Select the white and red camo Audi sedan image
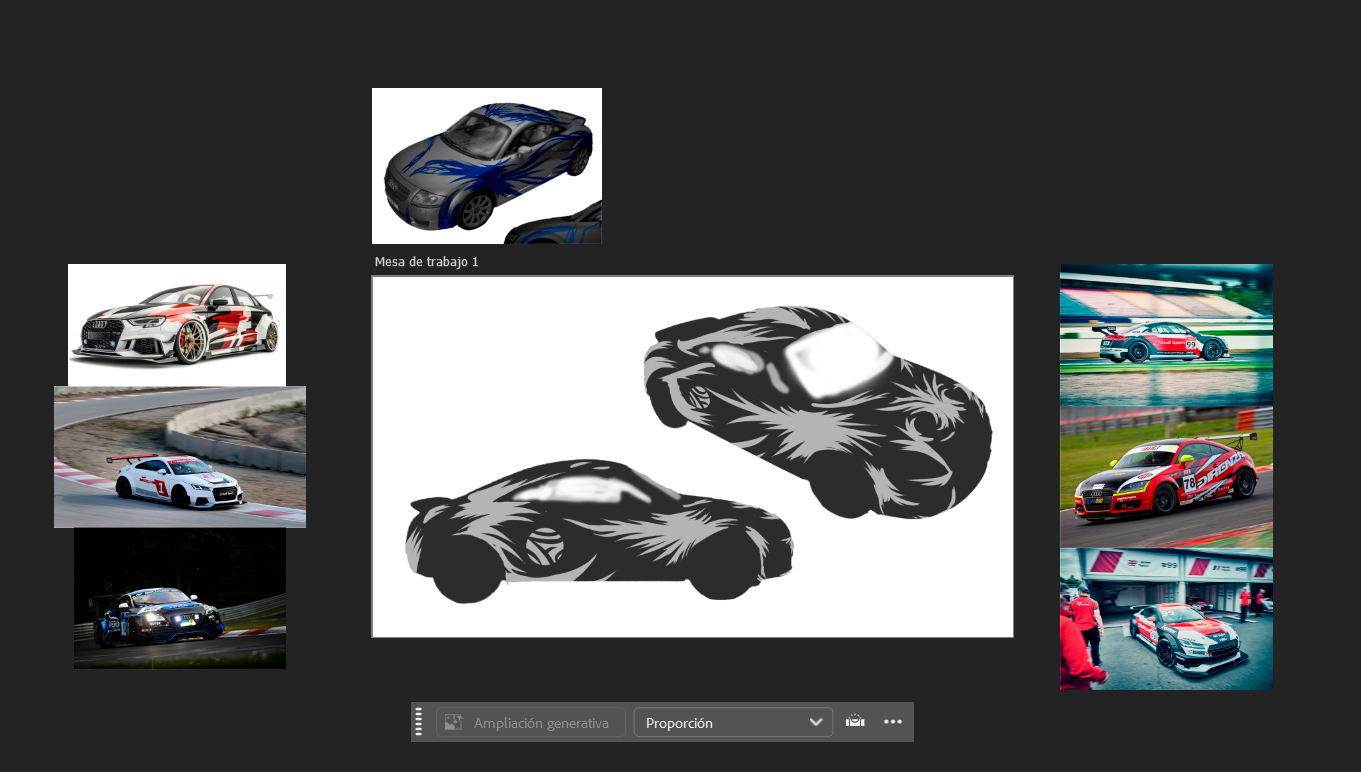This screenshot has height=772, width=1361. coord(177,323)
